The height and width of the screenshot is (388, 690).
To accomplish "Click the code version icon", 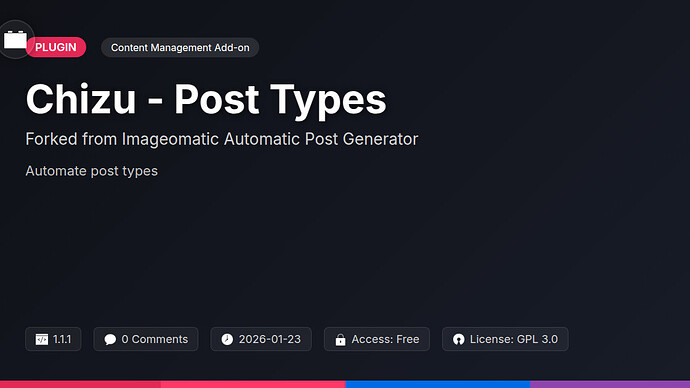I will click(42, 339).
